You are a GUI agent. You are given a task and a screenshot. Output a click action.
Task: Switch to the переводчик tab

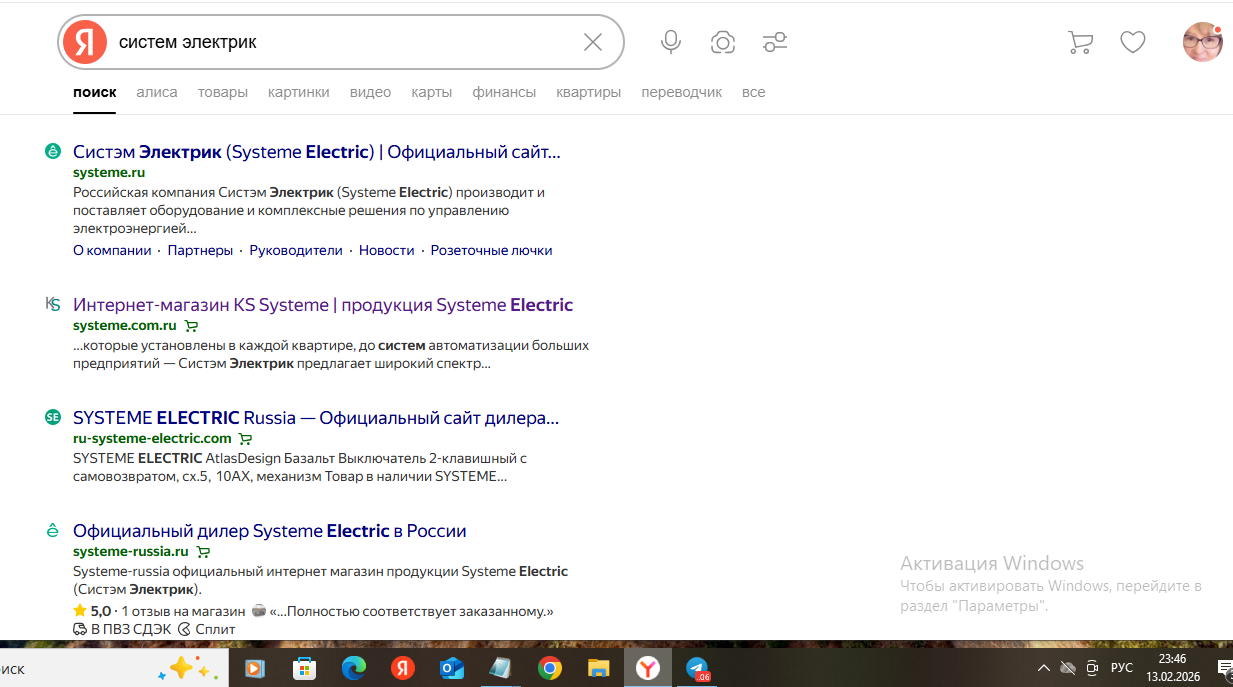point(682,92)
